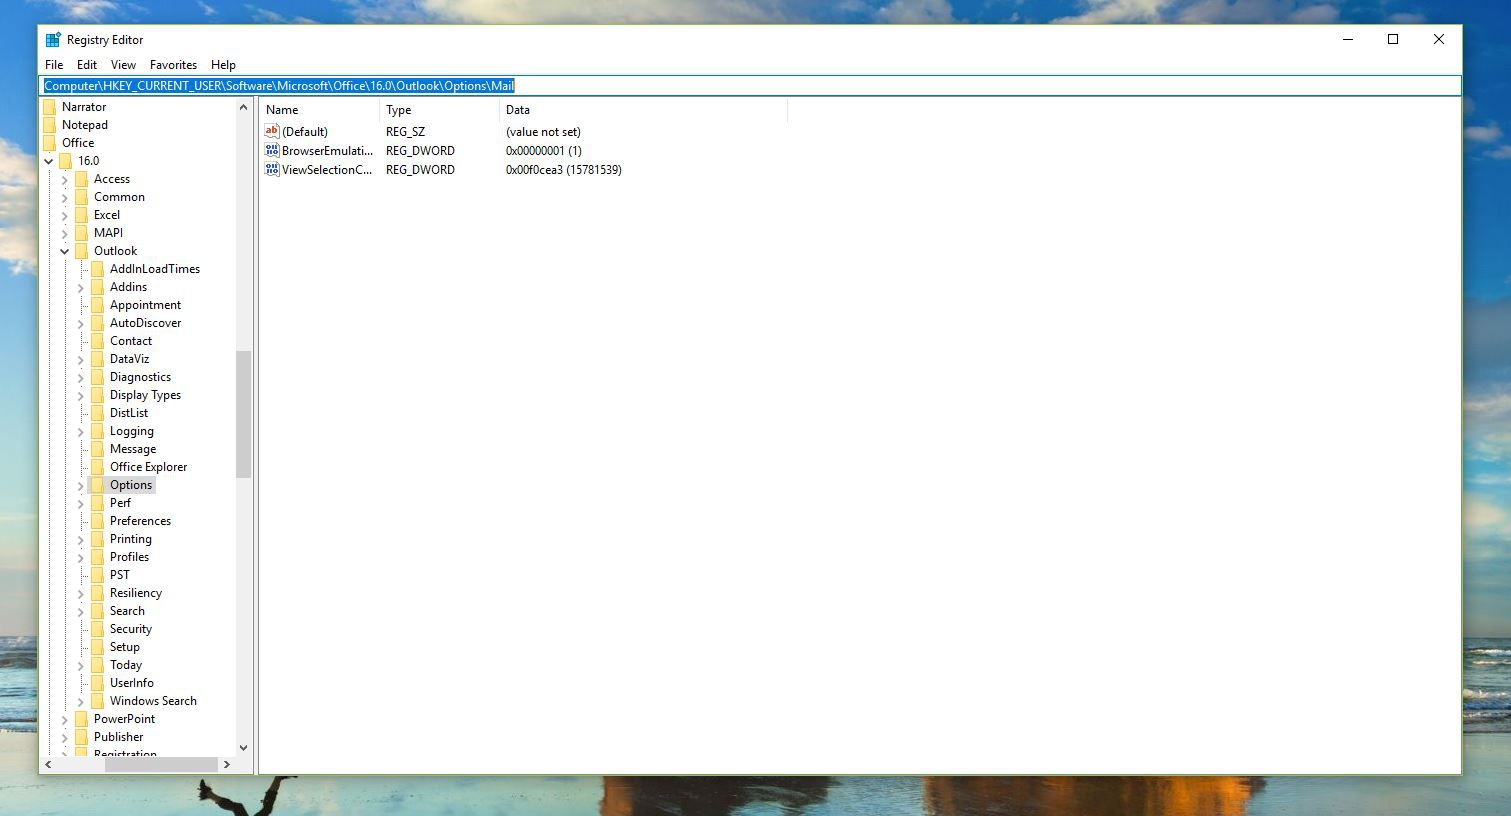
Task: Click tree pane scroll right arrow
Action: click(x=227, y=764)
